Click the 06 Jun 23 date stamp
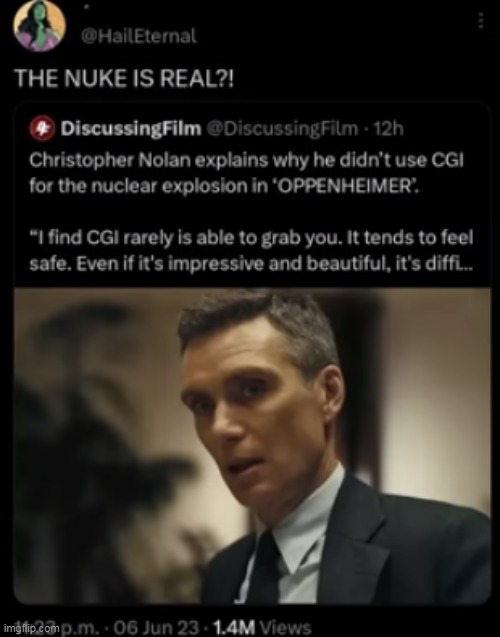The height and width of the screenshot is (637, 500). tap(158, 627)
